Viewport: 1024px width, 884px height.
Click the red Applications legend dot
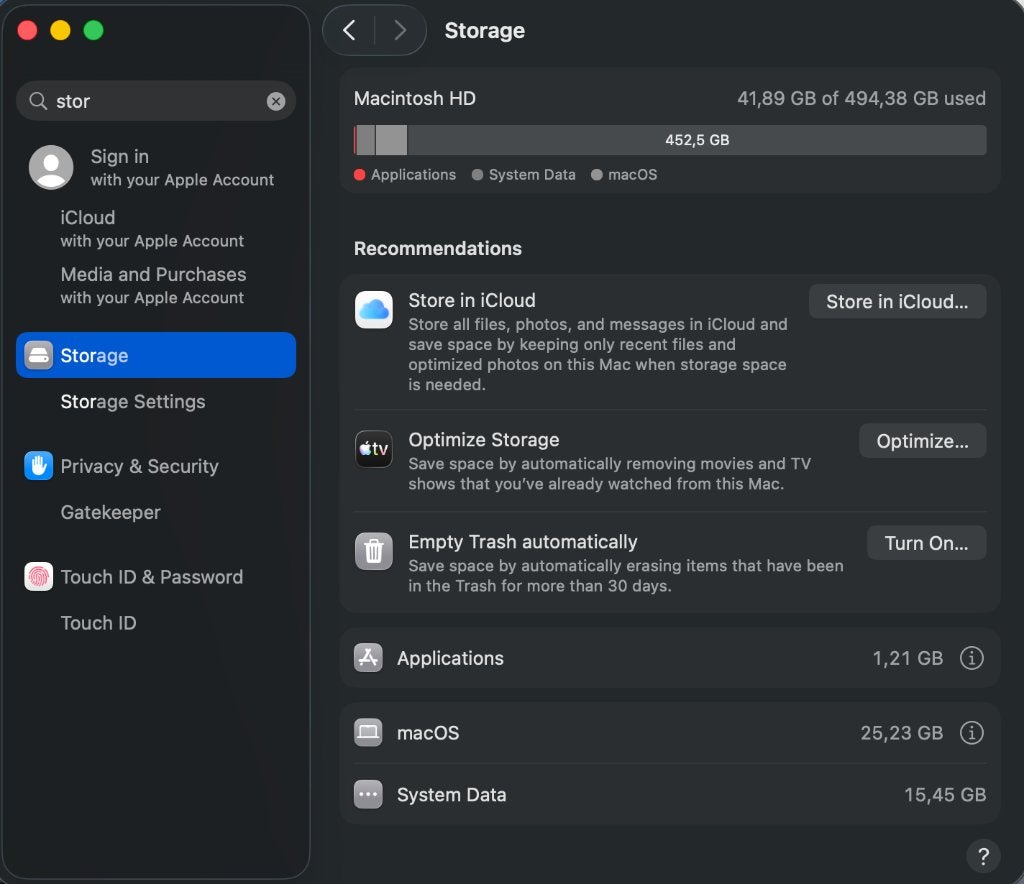pos(359,175)
